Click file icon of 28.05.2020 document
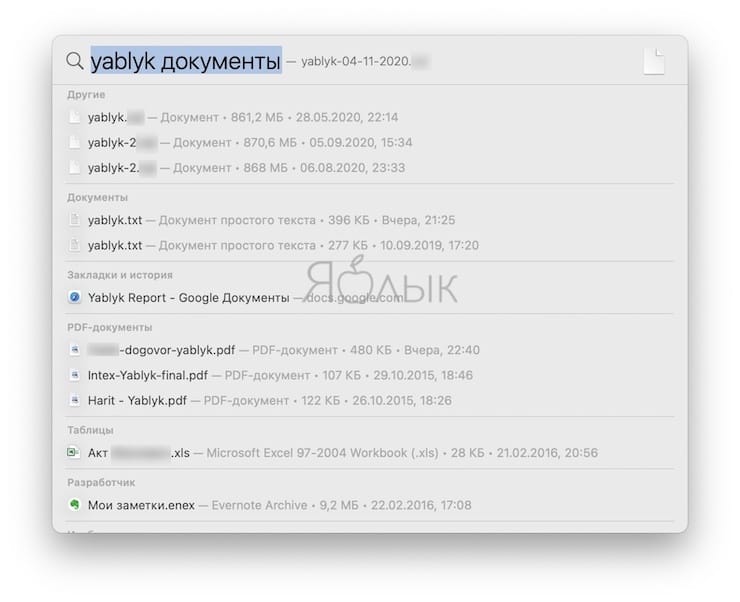The width and height of the screenshot is (740, 602). (75, 117)
